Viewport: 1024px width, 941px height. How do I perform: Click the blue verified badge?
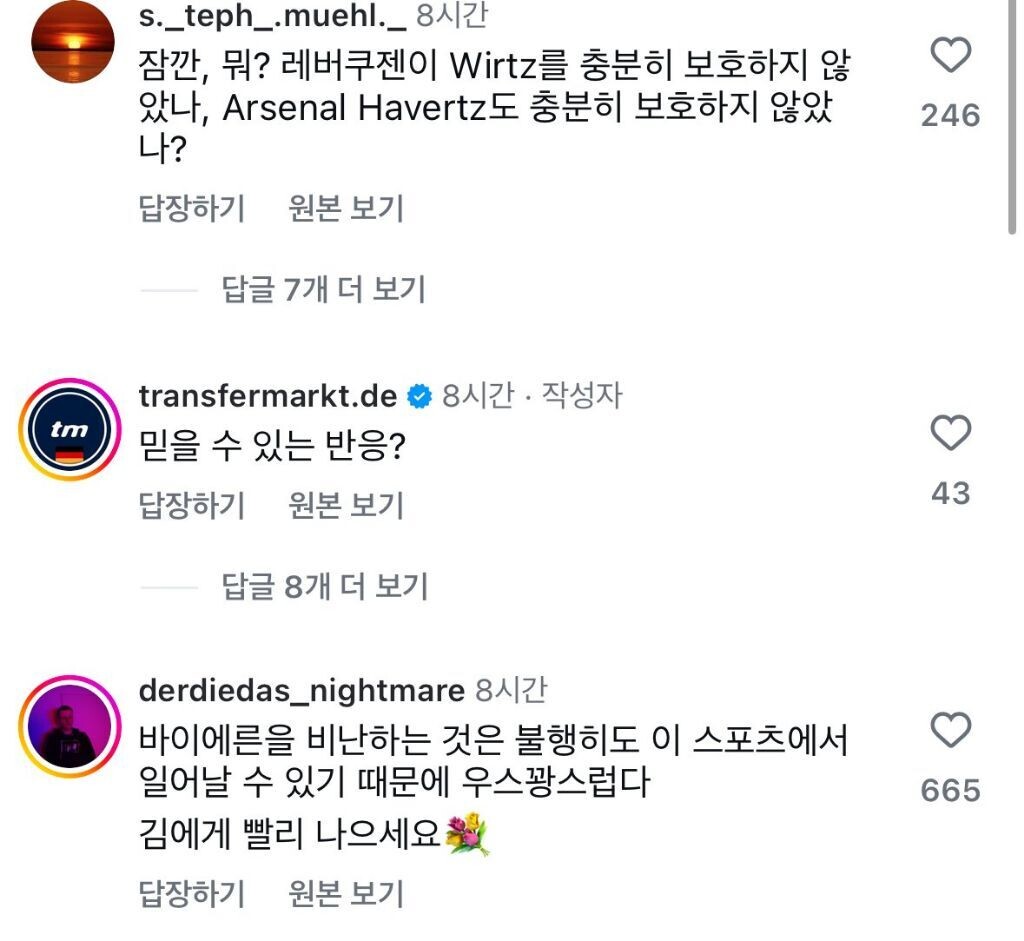[419, 396]
